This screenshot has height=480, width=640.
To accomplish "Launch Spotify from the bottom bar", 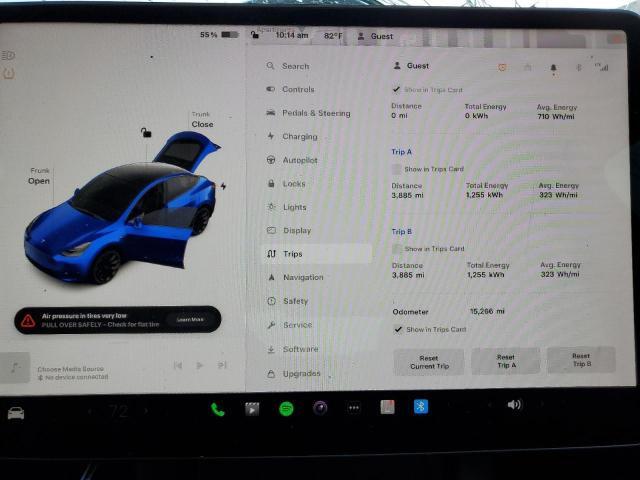I will point(286,409).
